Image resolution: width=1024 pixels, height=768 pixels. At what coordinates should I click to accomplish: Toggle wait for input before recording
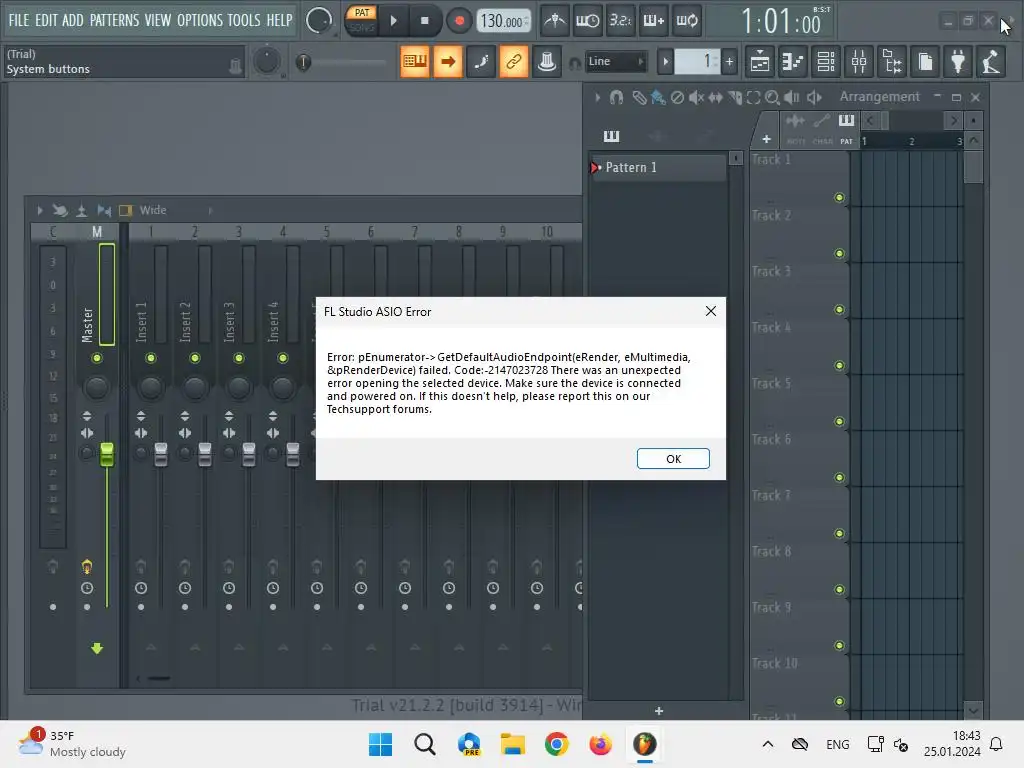(x=587, y=21)
